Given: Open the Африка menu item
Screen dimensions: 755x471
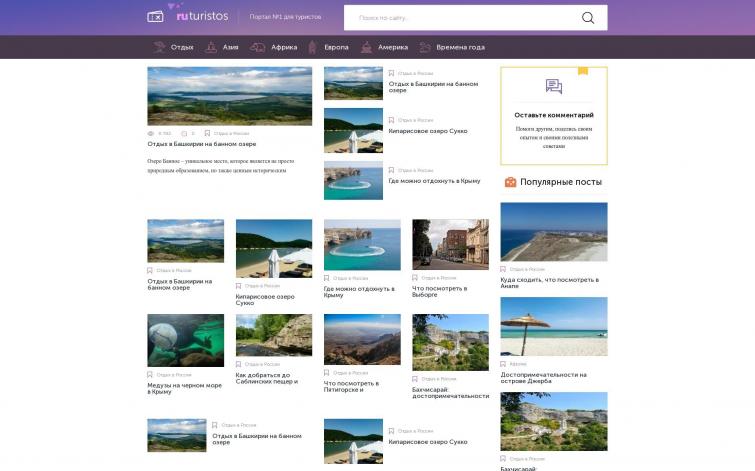Looking at the screenshot, I should pyautogui.click(x=284, y=47).
